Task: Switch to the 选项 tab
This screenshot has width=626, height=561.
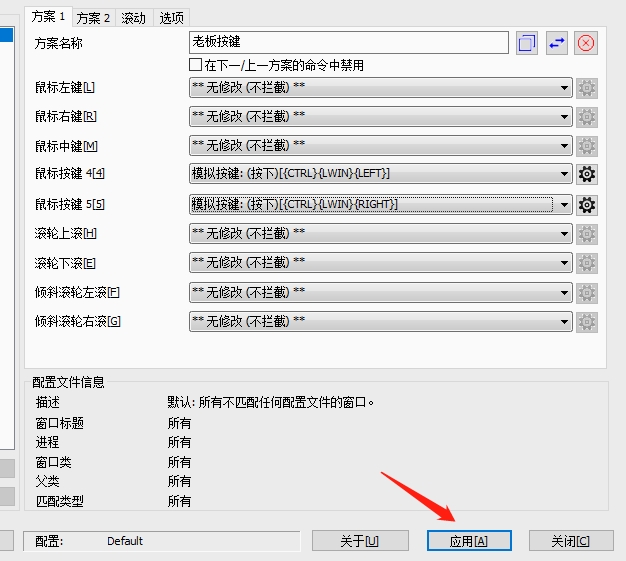Action: coord(171,18)
